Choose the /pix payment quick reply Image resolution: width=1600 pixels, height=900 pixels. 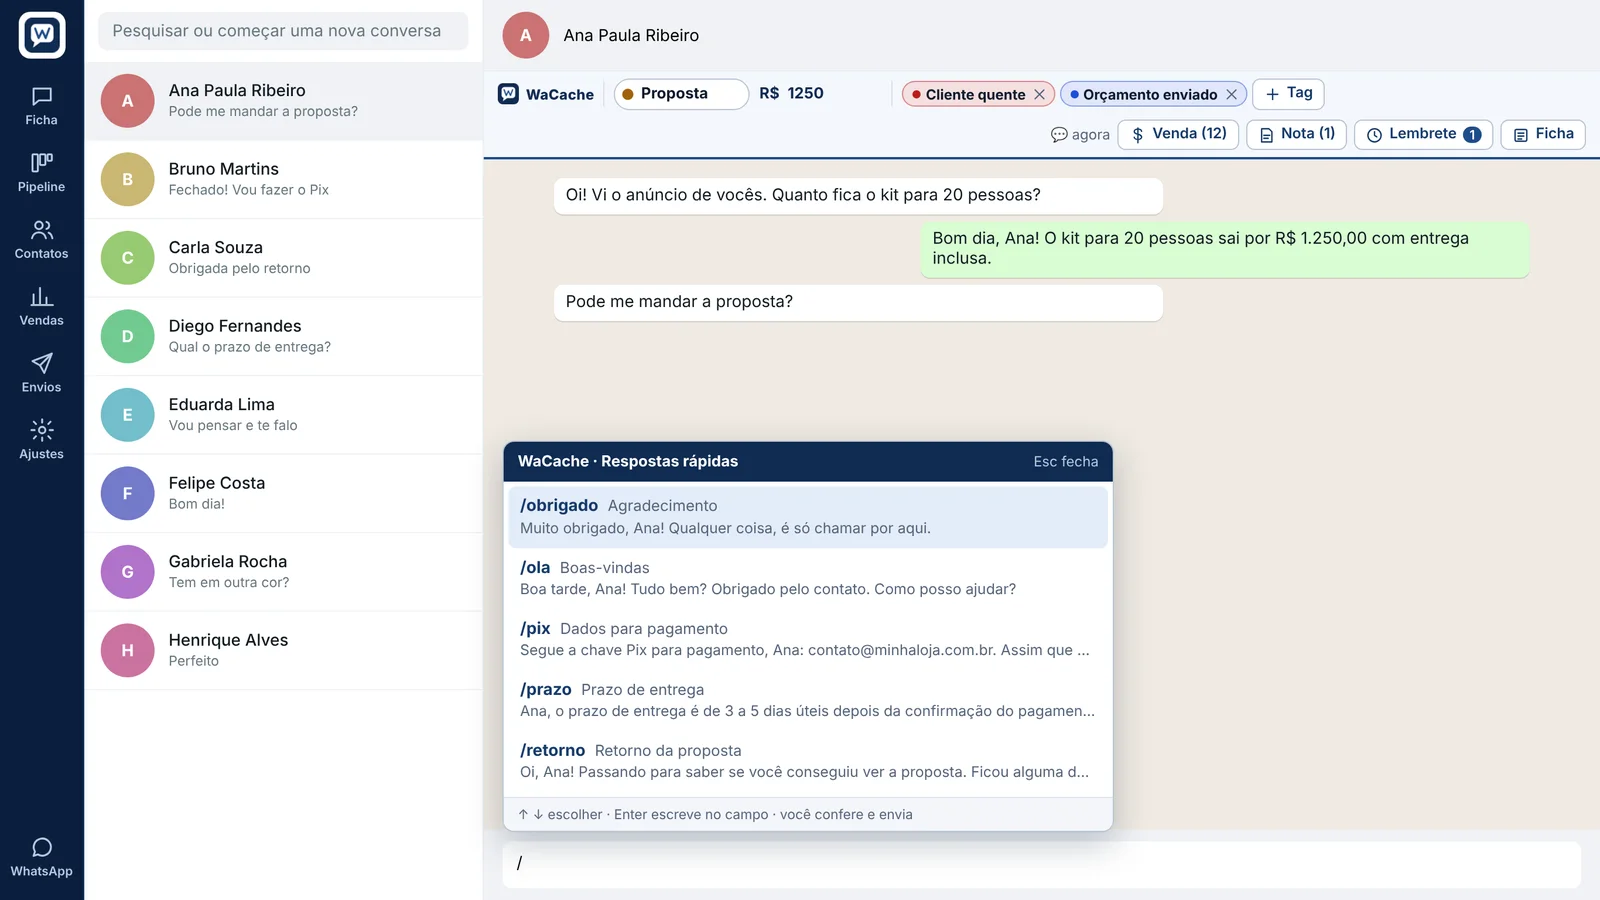point(808,639)
